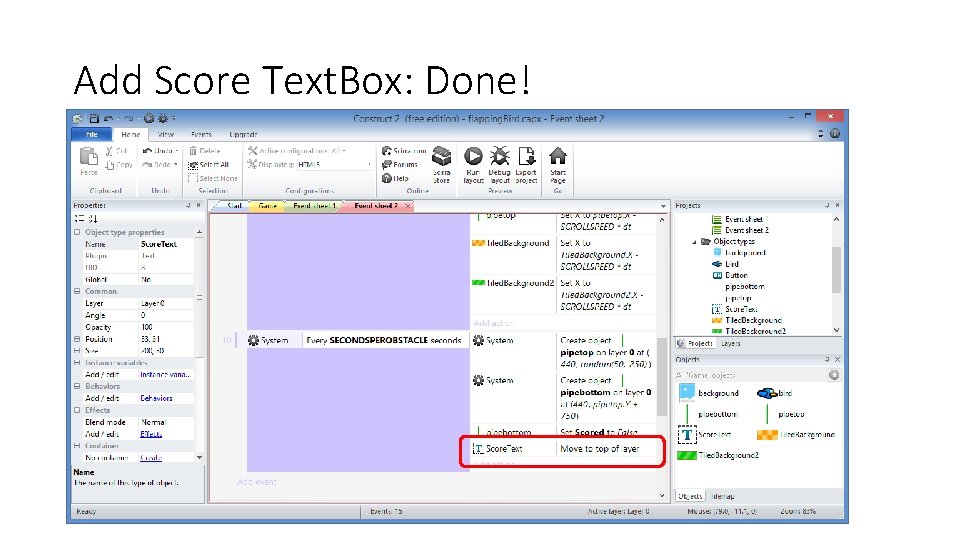Click the quick access Run layout icon

pyautogui.click(x=149, y=119)
